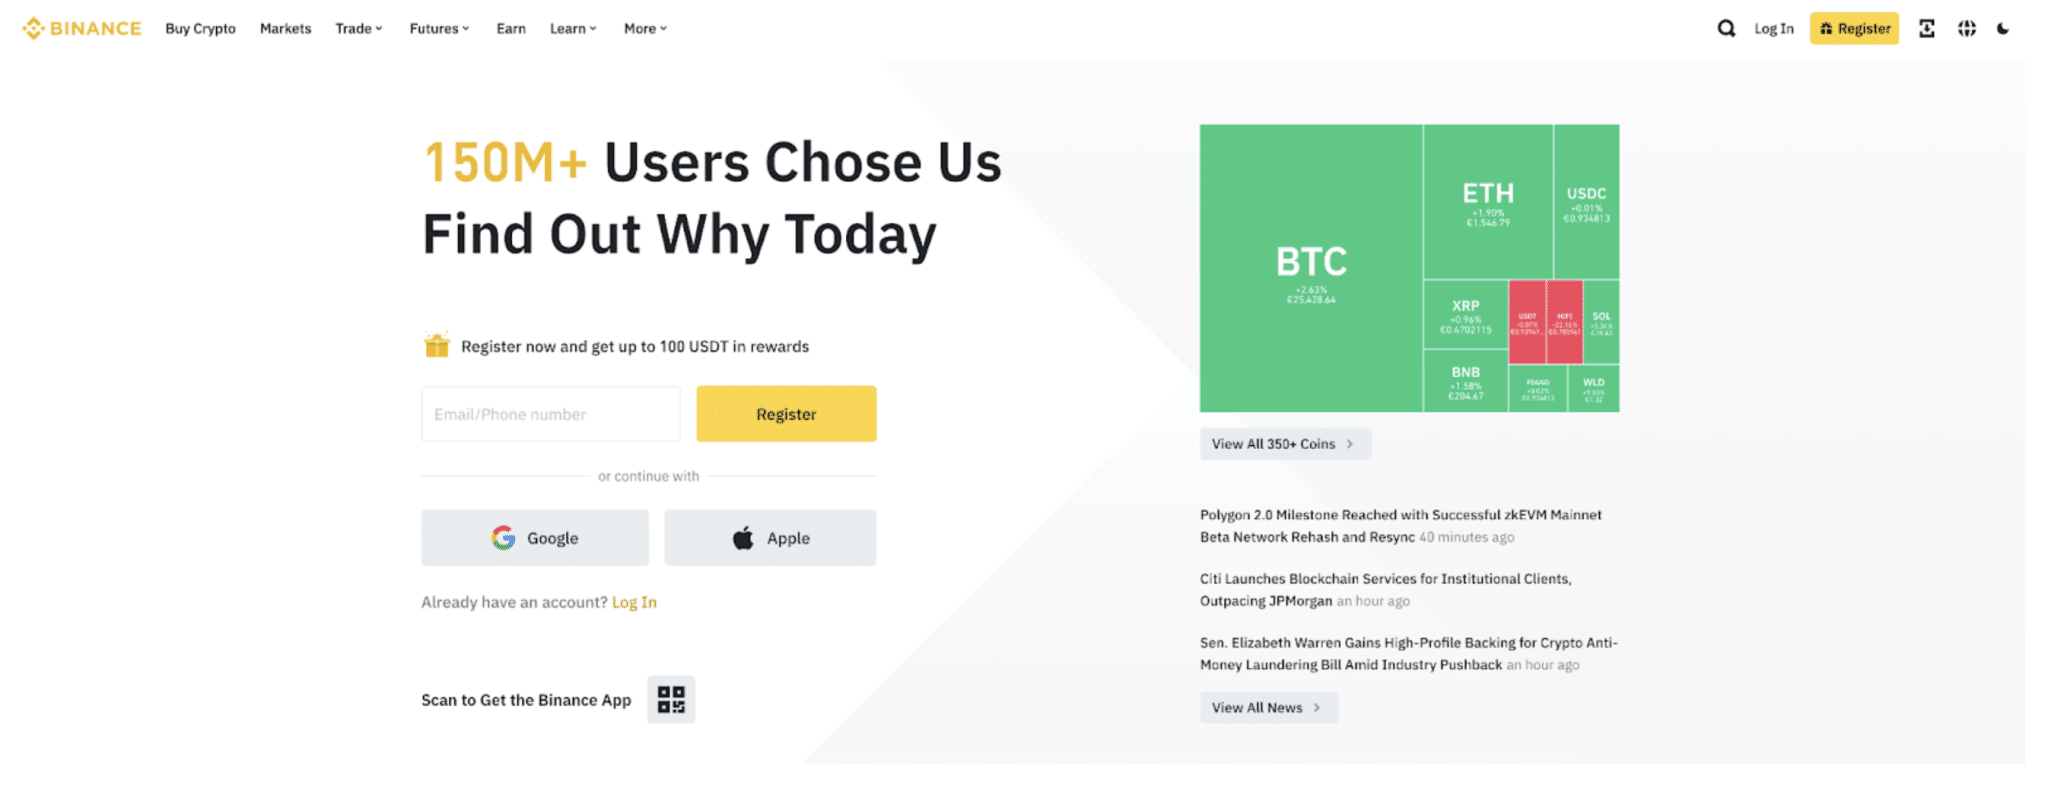The image size is (2048, 802).
Task: Open the Markets menu item
Action: click(285, 29)
